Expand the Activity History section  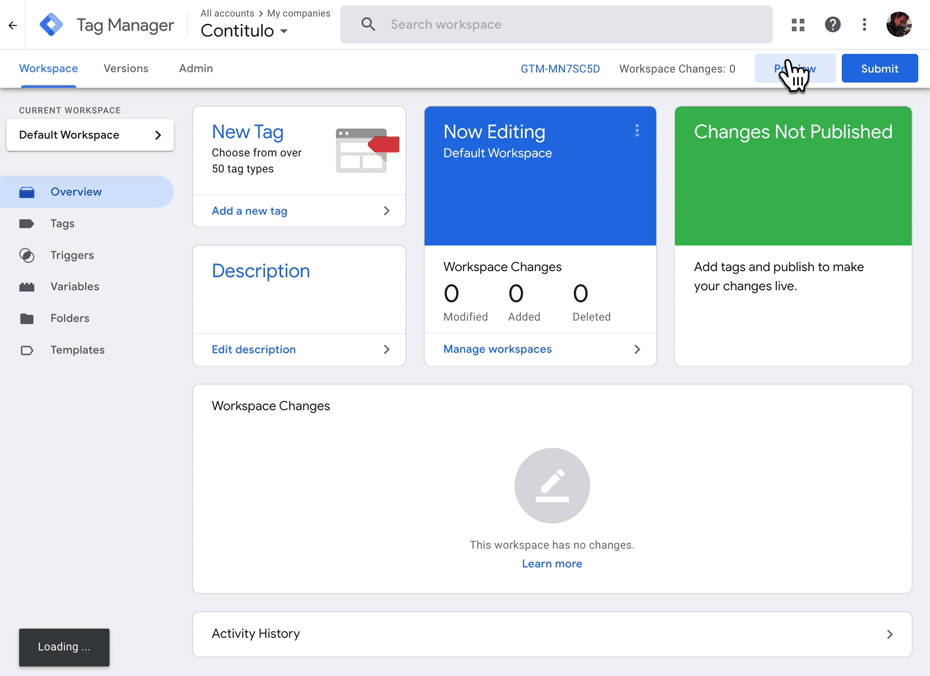click(x=552, y=634)
